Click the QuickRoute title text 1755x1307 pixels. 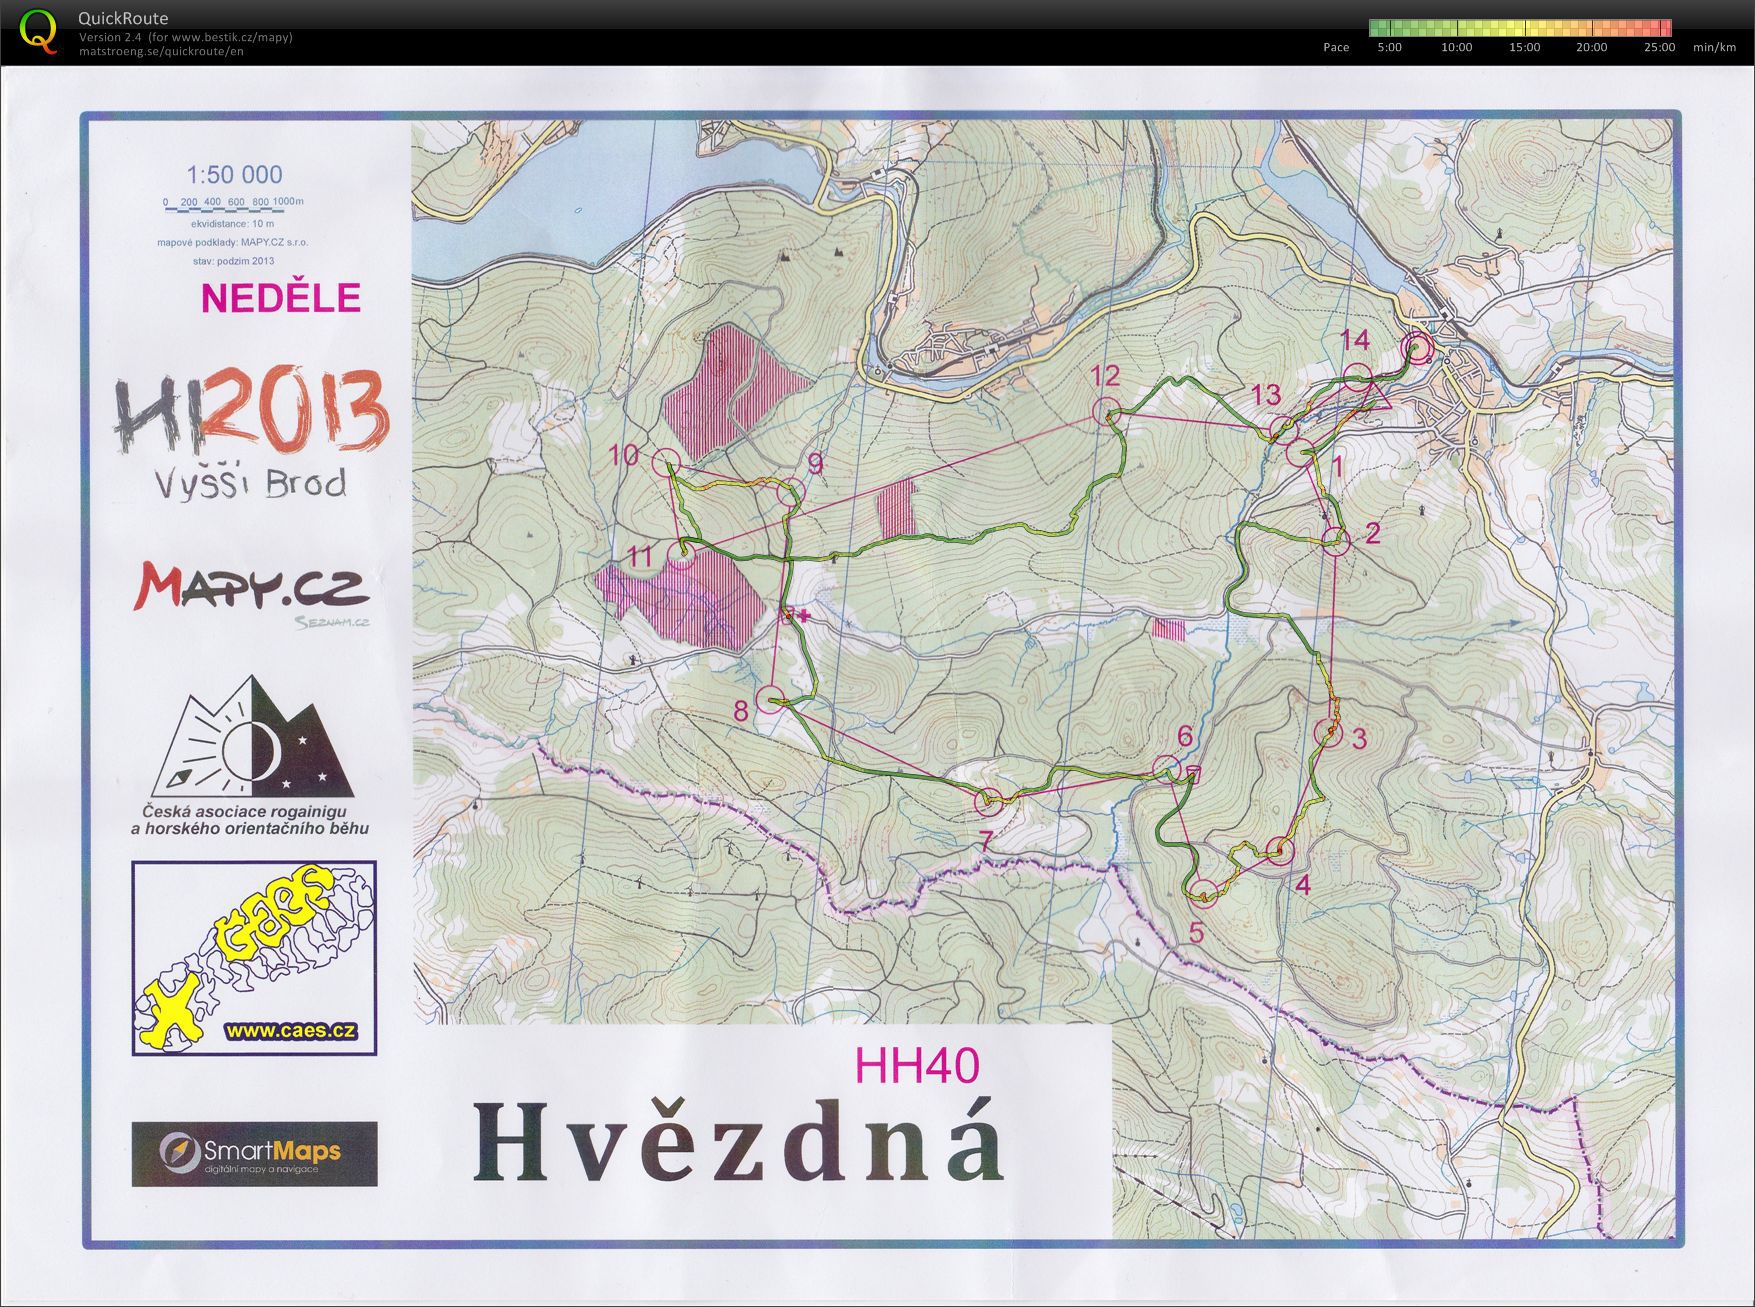click(x=123, y=18)
